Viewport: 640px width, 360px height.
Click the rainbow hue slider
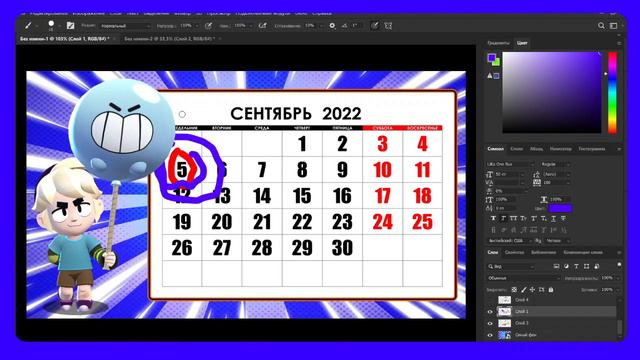pos(612,92)
